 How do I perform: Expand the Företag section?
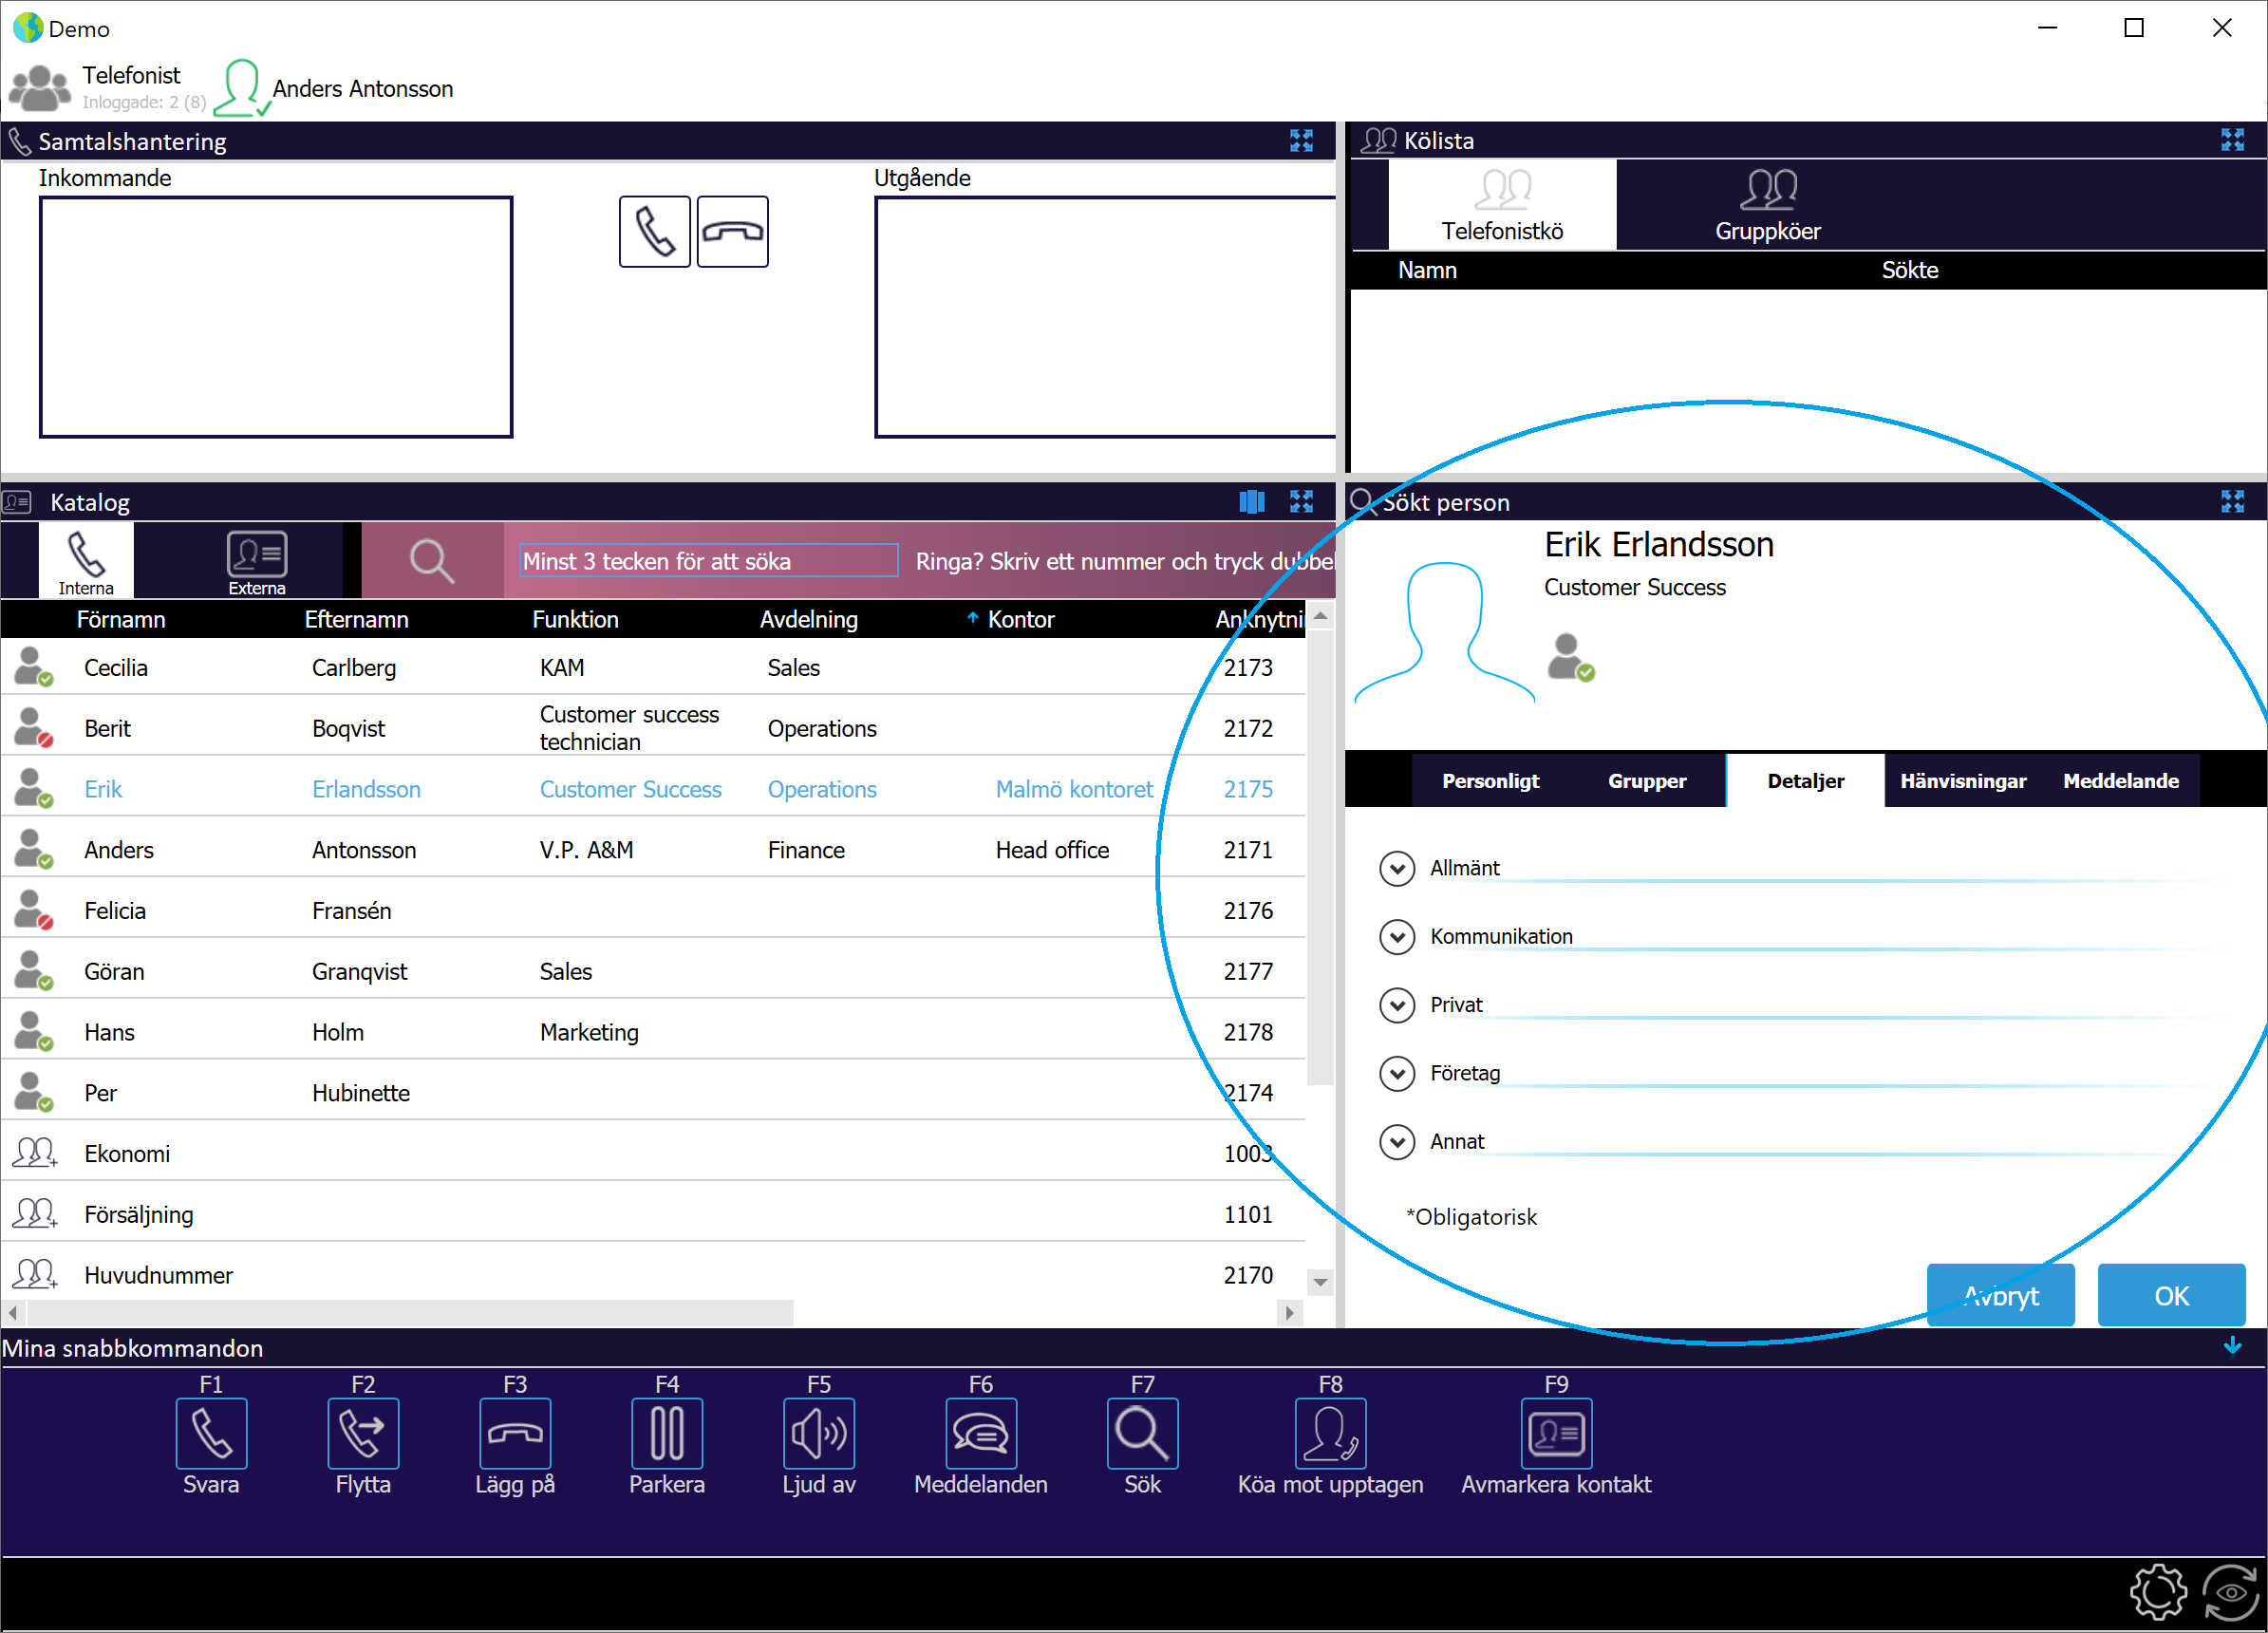(1397, 1073)
